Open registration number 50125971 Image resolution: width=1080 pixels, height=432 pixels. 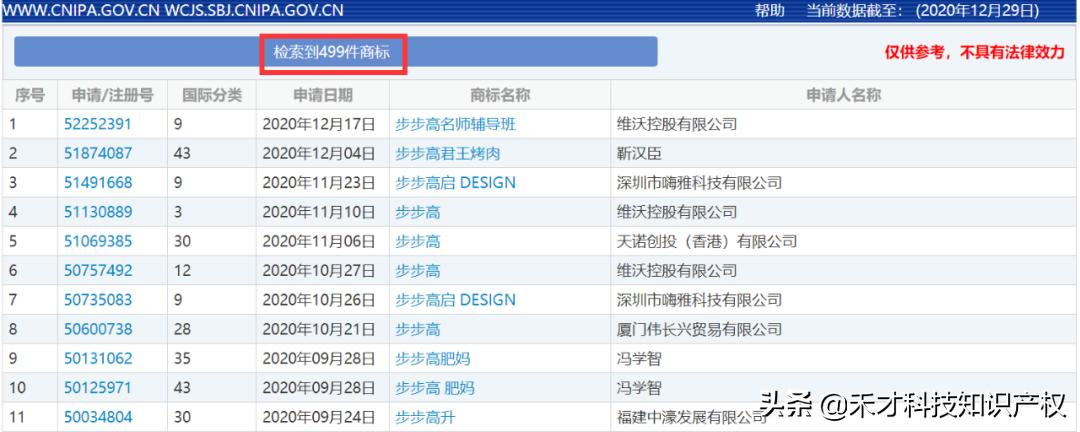tap(97, 388)
